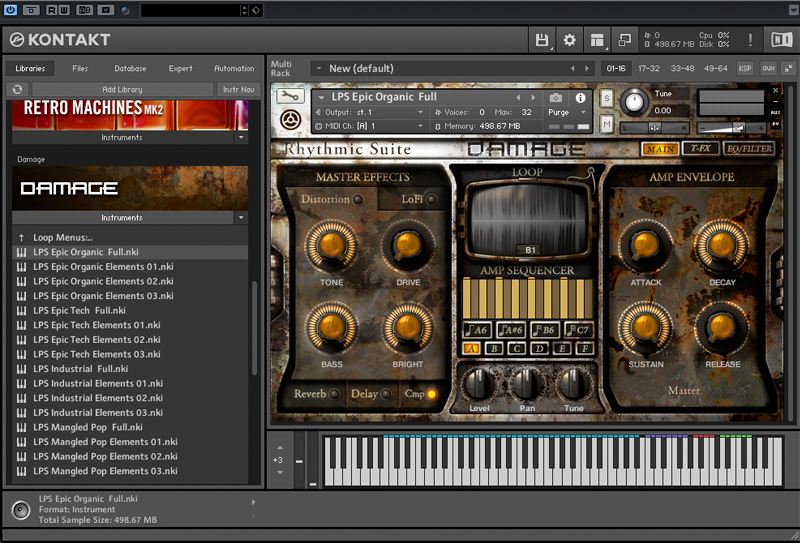Expand the instrument name dropdown arrow
This screenshot has height=543, width=800.
pyautogui.click(x=321, y=97)
